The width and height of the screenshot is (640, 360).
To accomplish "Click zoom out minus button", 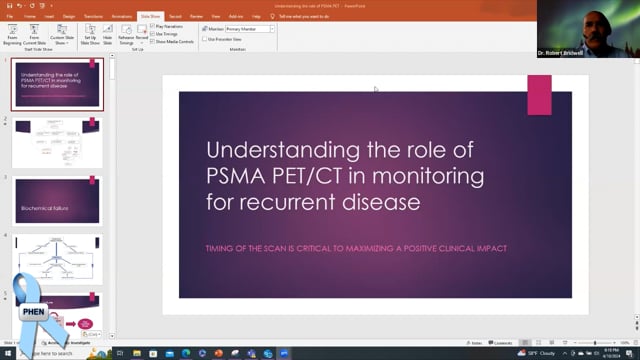I will (575, 343).
